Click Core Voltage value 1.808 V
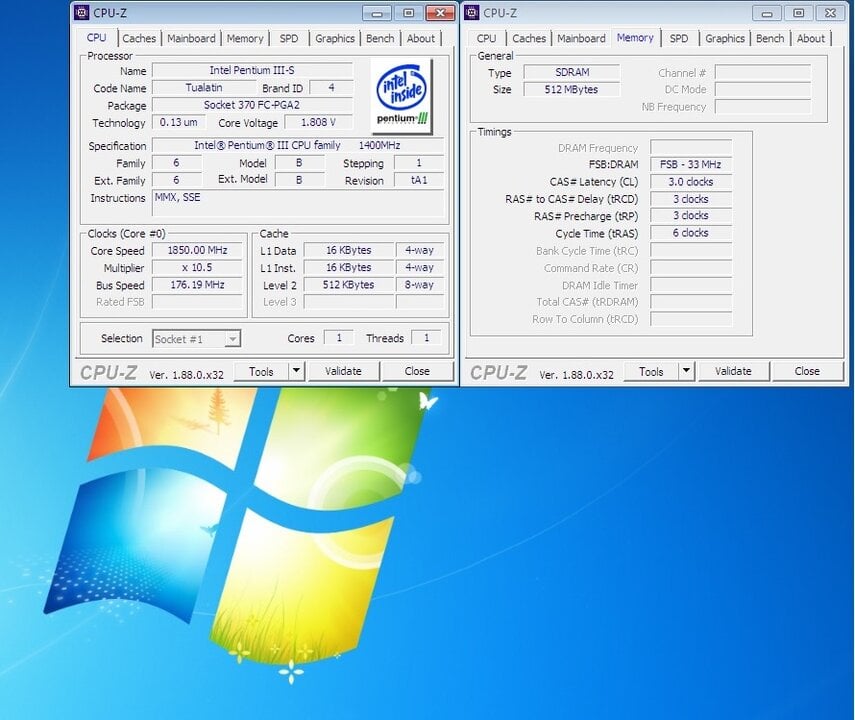The width and height of the screenshot is (855, 720). pyautogui.click(x=319, y=122)
